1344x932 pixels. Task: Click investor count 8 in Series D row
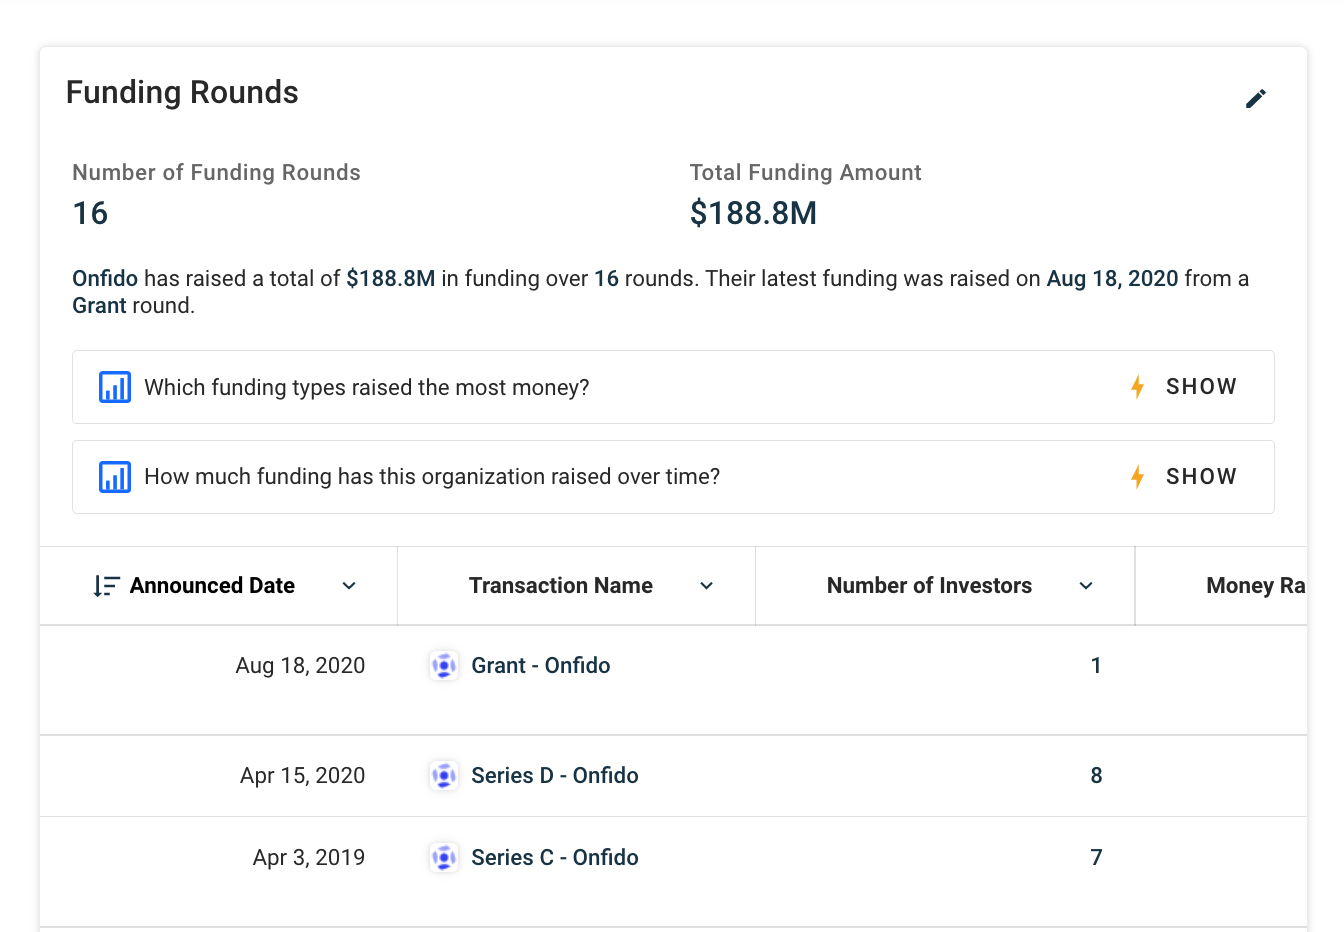point(1096,775)
